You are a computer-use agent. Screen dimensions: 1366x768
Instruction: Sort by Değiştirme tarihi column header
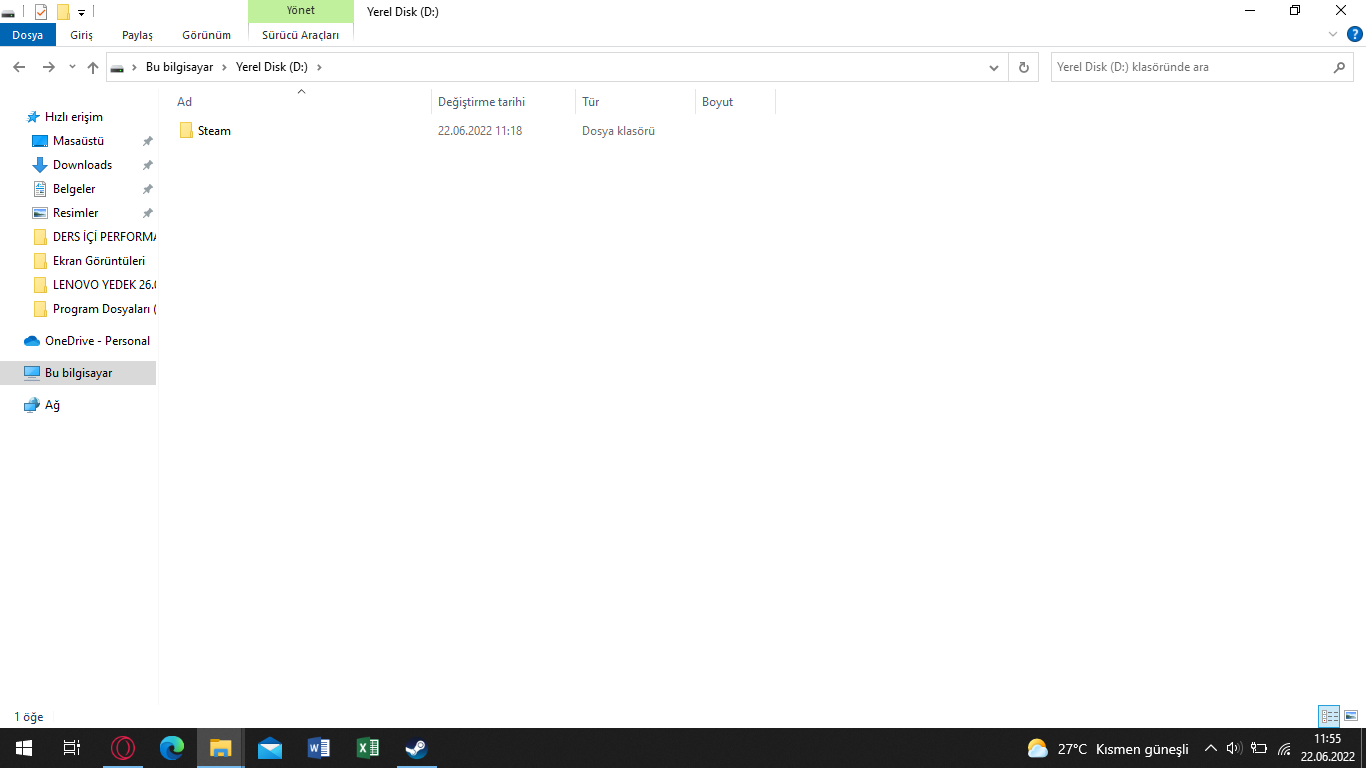[504, 102]
